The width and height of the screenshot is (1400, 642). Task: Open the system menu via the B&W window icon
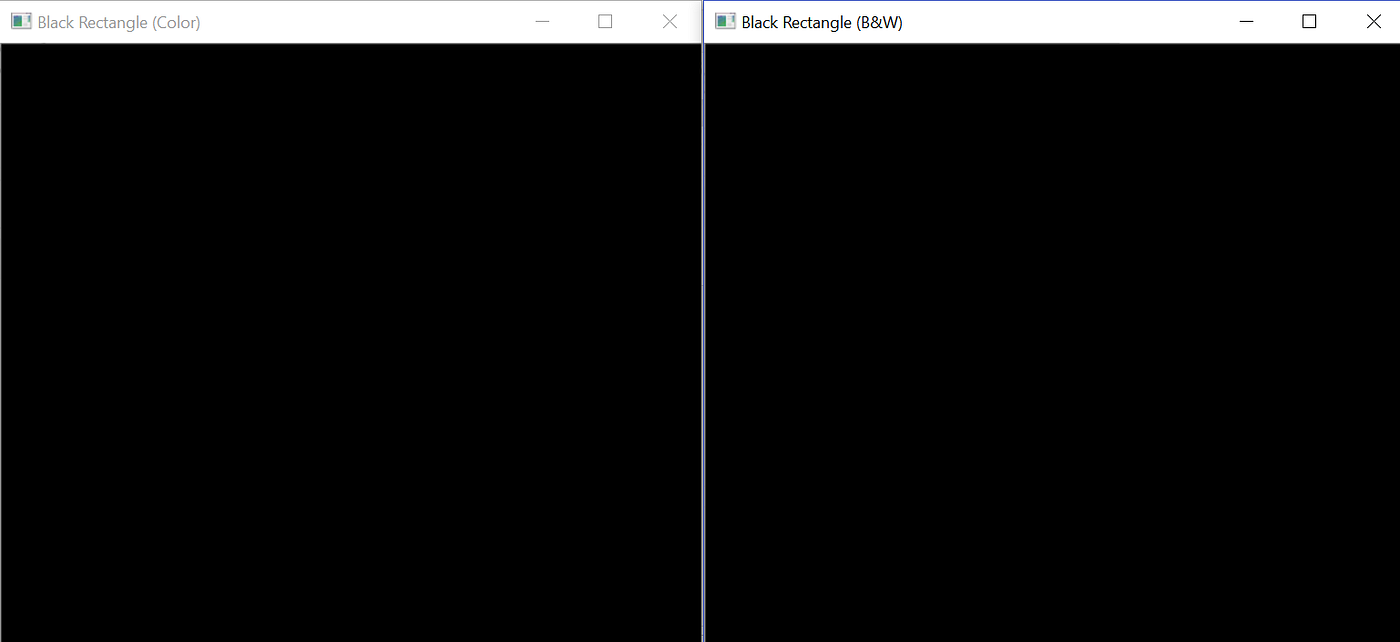[x=725, y=20]
